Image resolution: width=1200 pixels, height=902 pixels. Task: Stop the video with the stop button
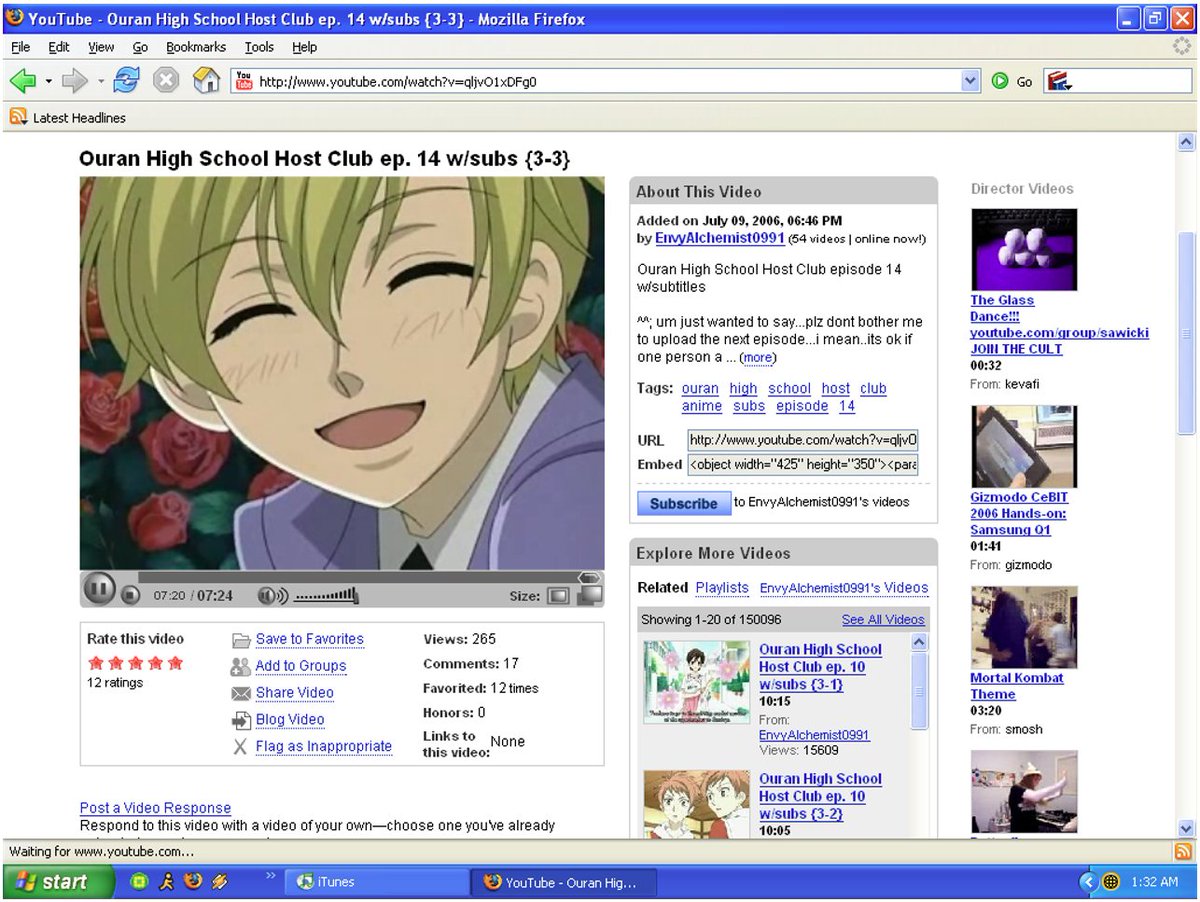click(x=130, y=595)
